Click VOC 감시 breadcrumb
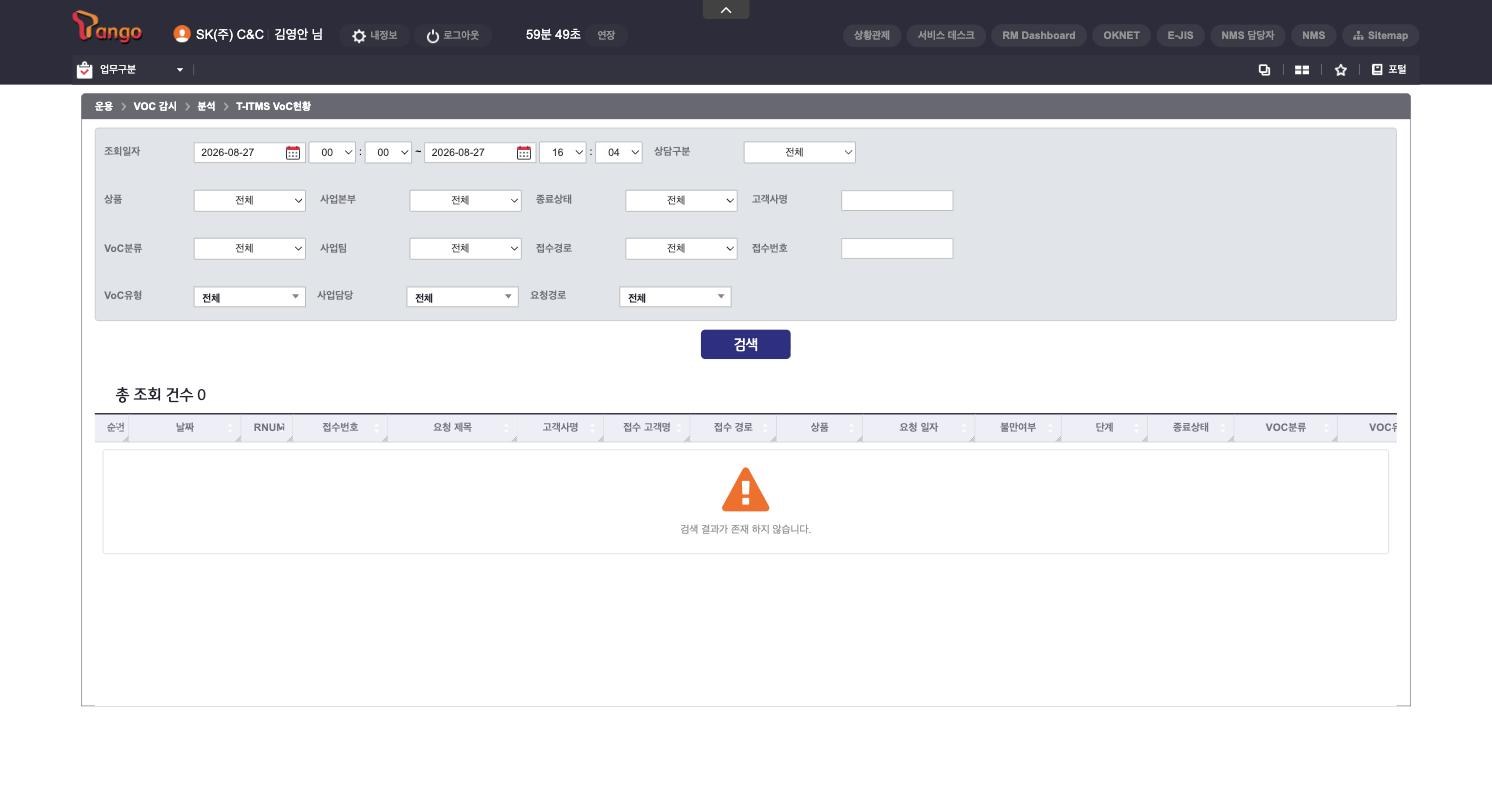The image size is (1492, 812). [155, 106]
